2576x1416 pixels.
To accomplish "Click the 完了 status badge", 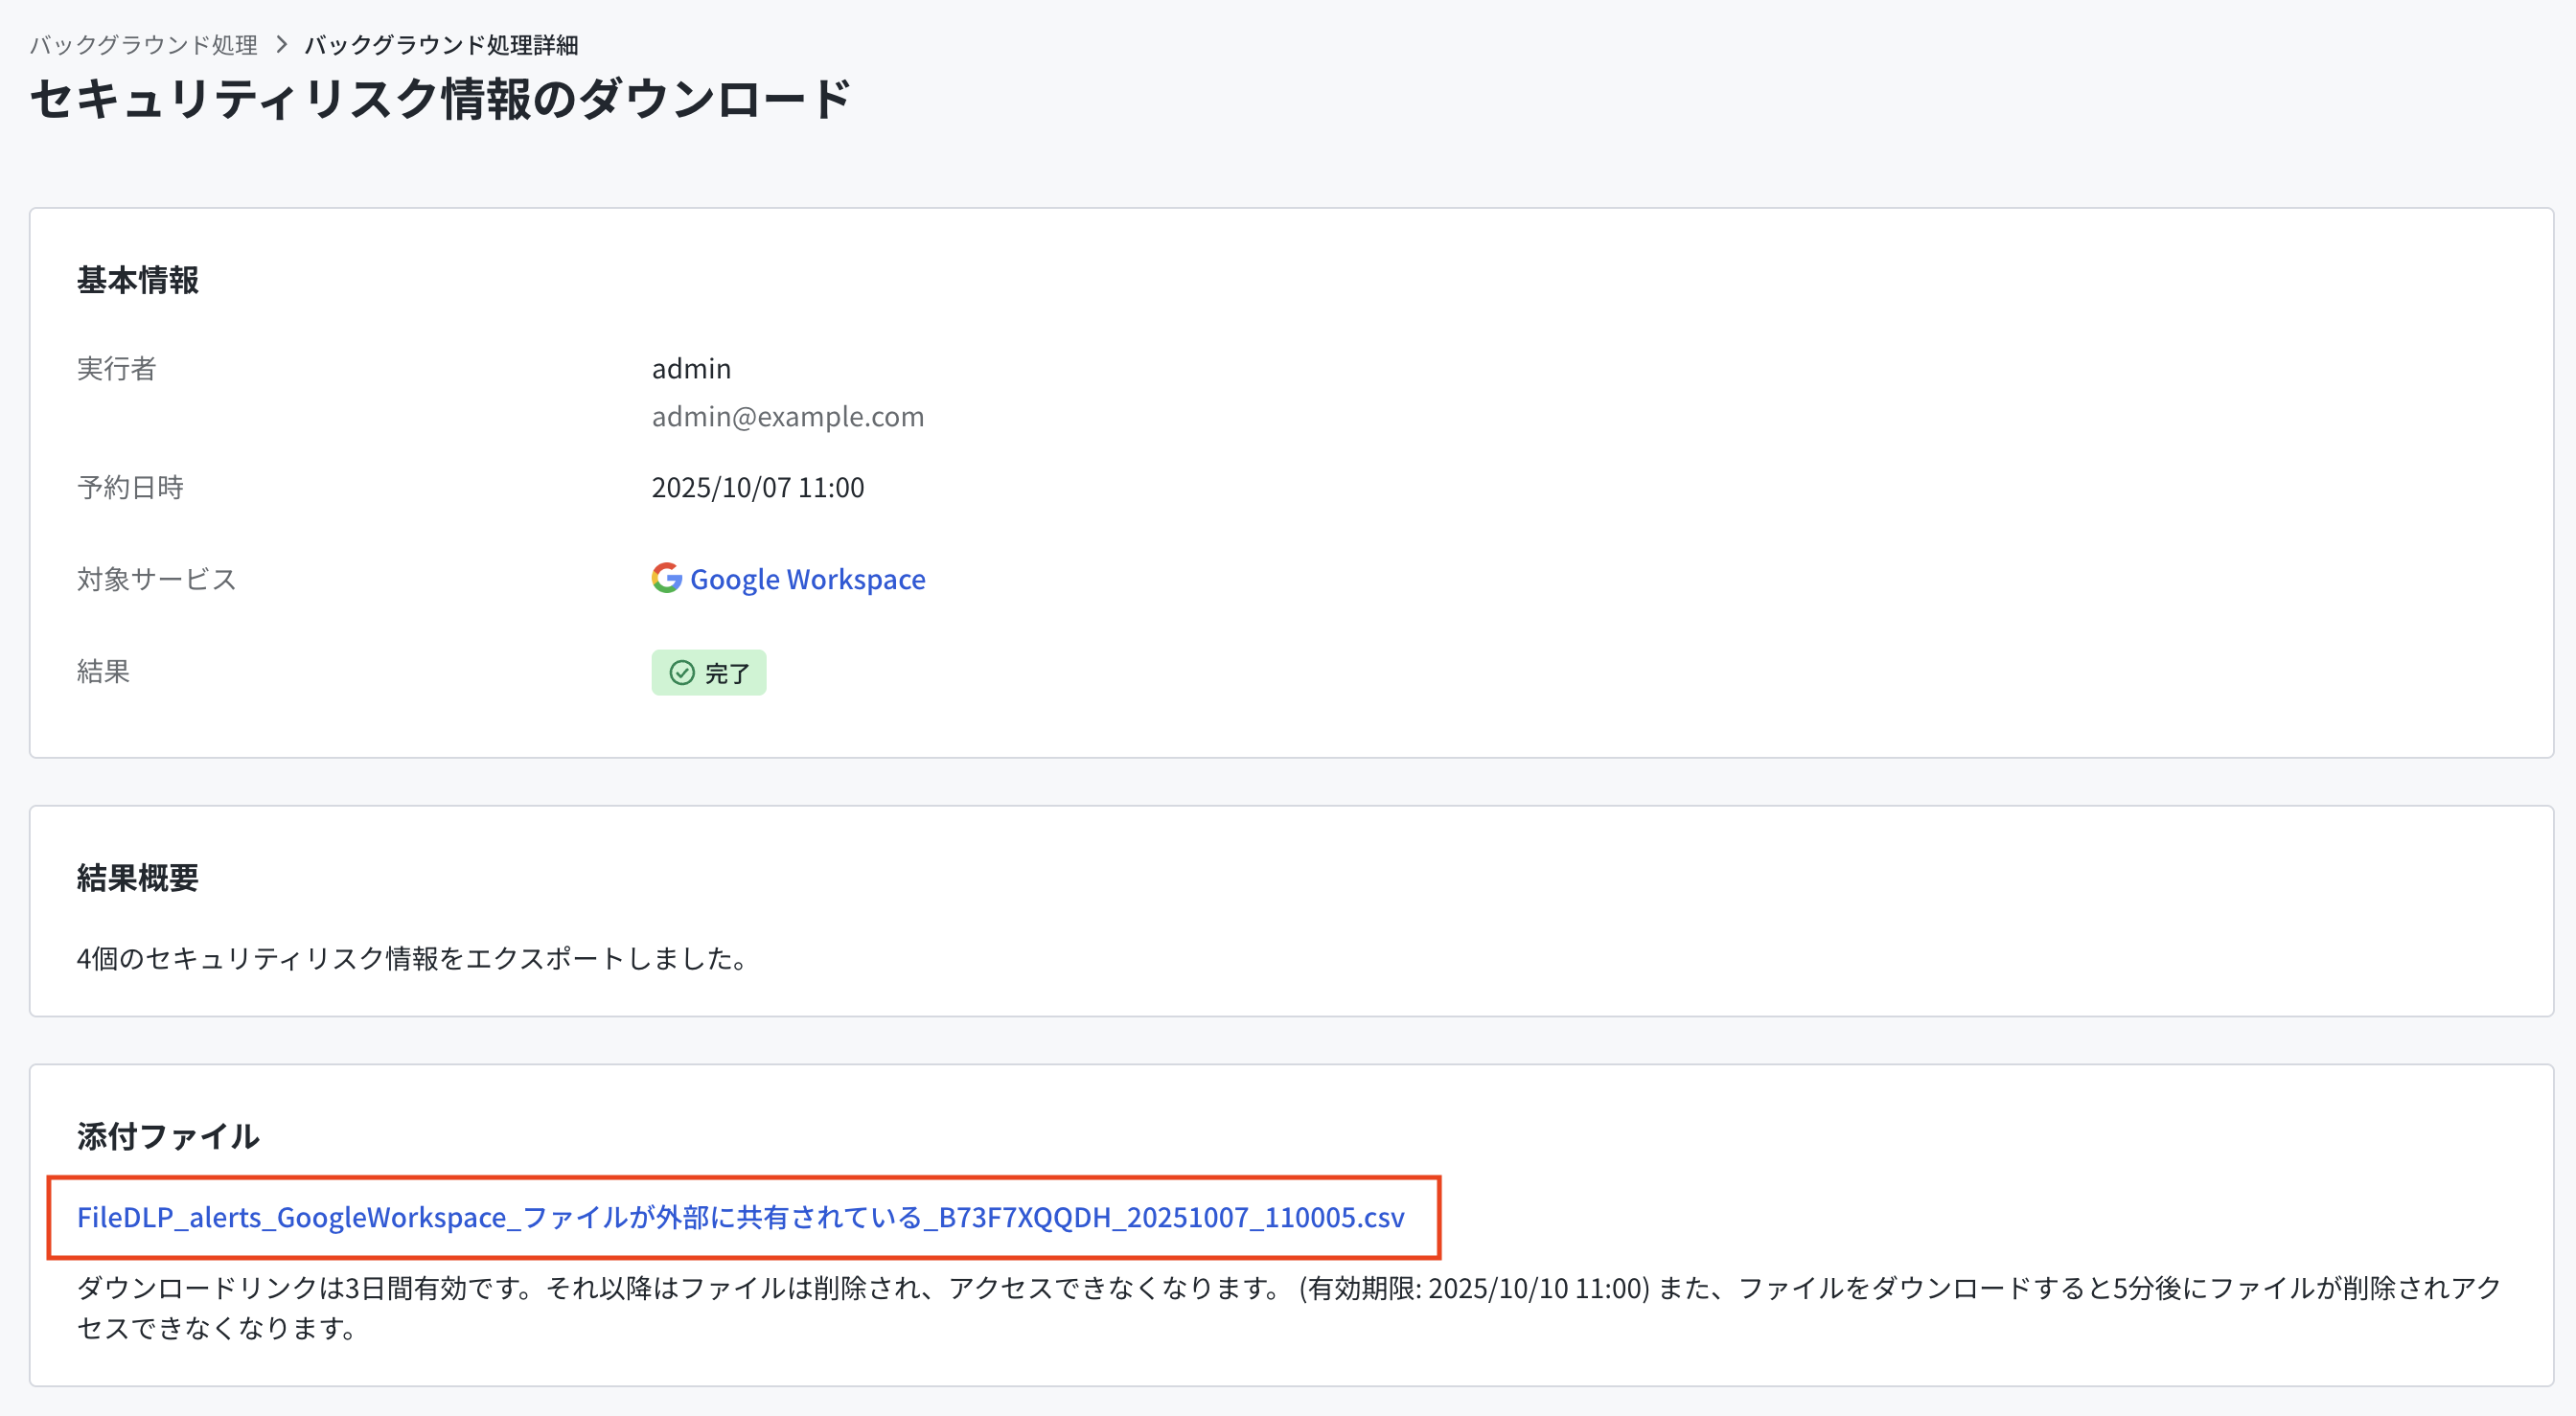I will [709, 673].
